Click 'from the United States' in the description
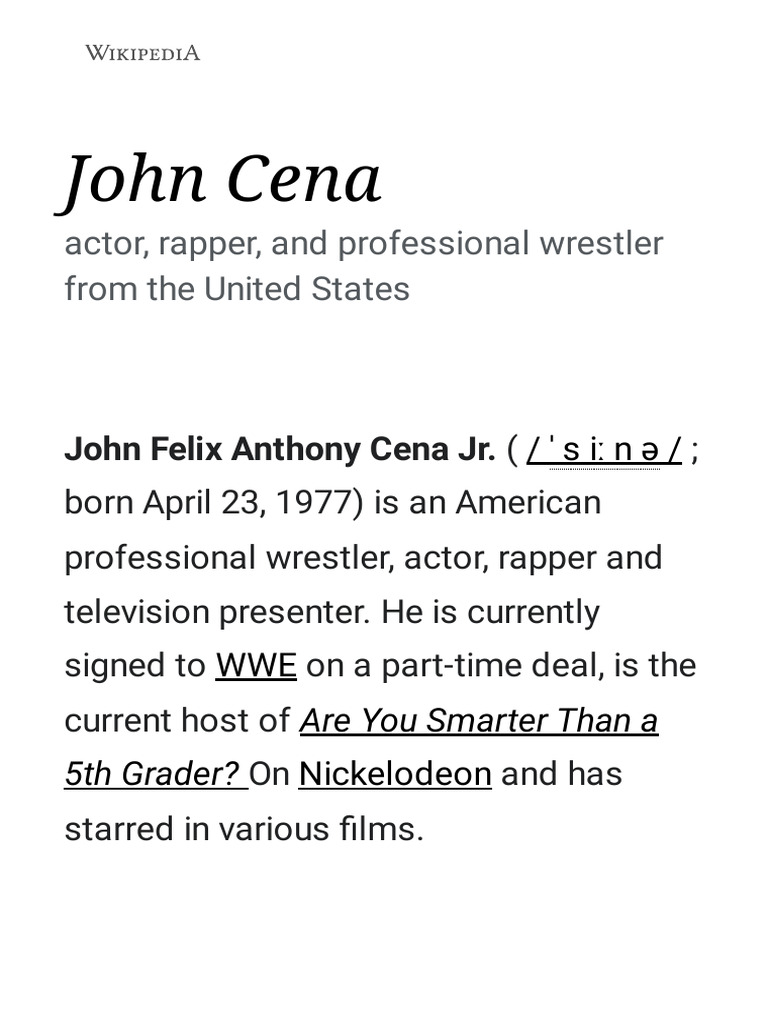The image size is (768, 1024). (237, 289)
